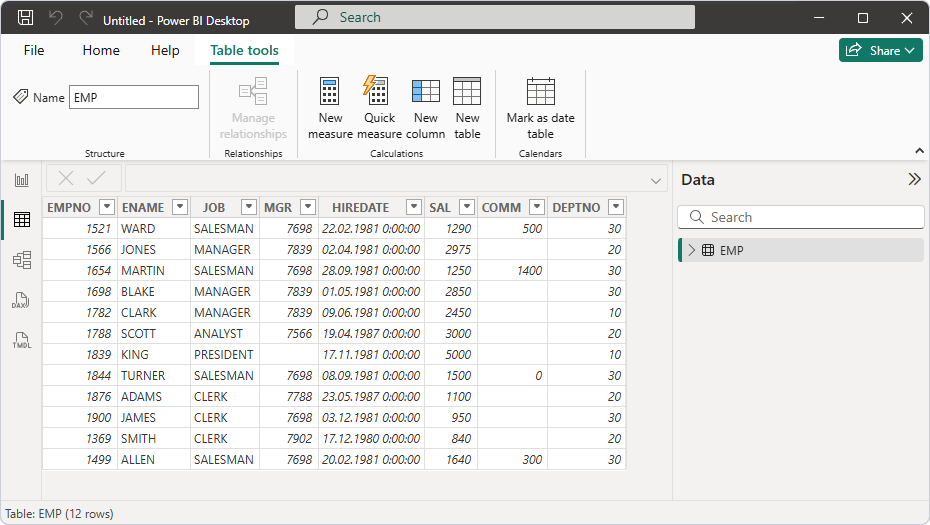Open the Help tab

(x=165, y=50)
